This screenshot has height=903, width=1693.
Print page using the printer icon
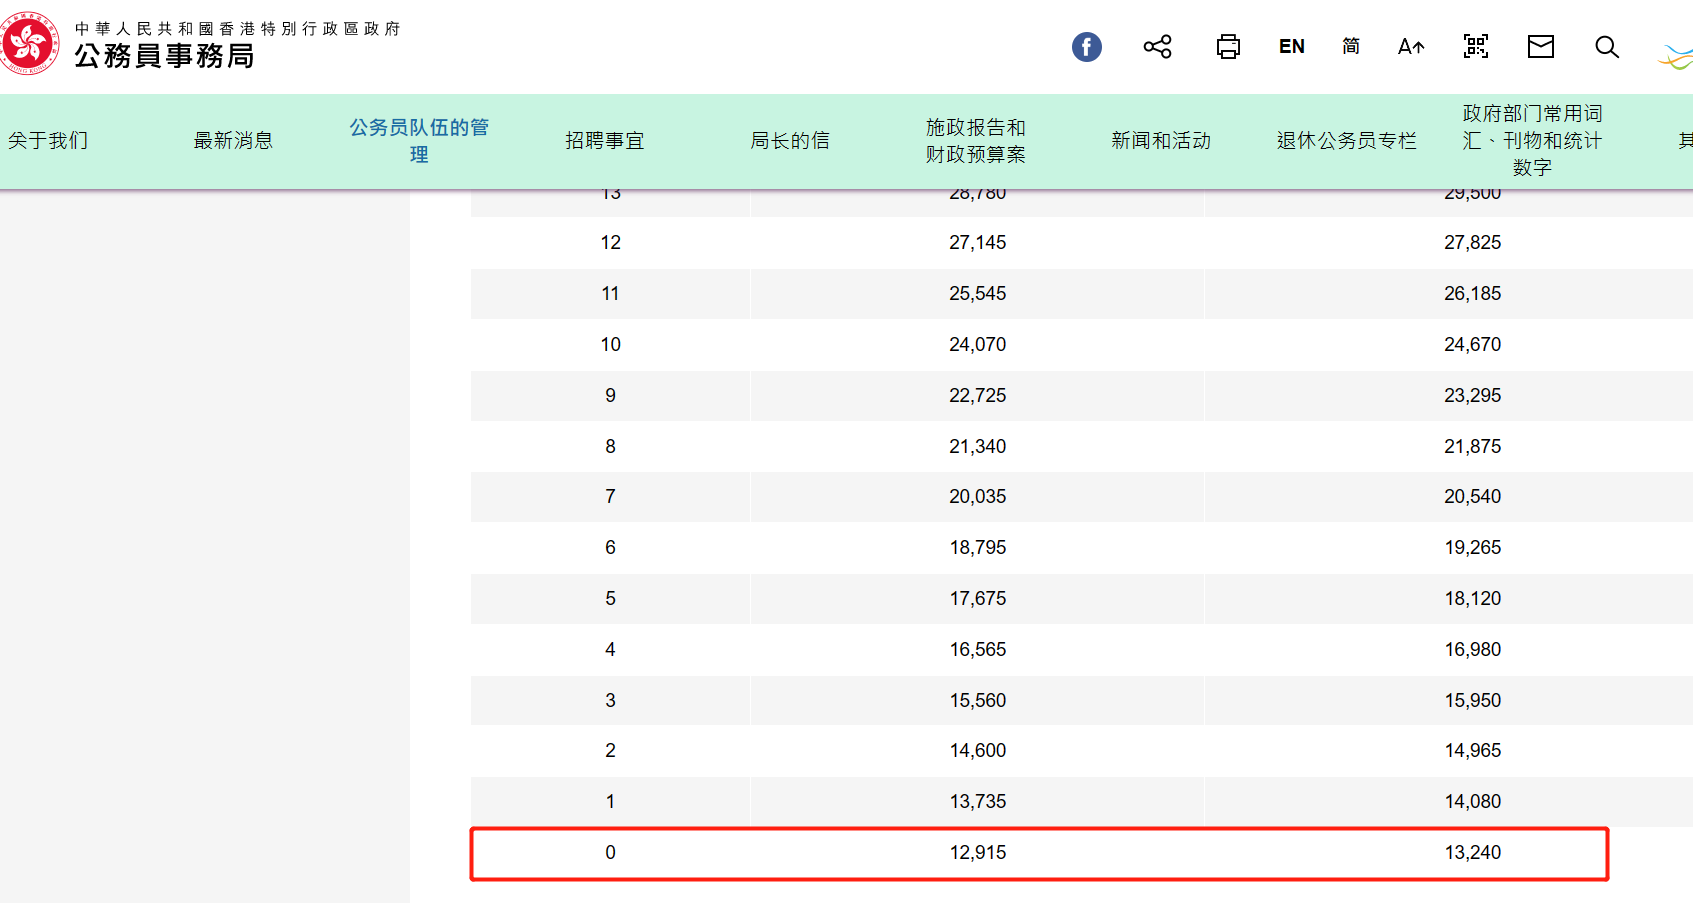point(1228,47)
